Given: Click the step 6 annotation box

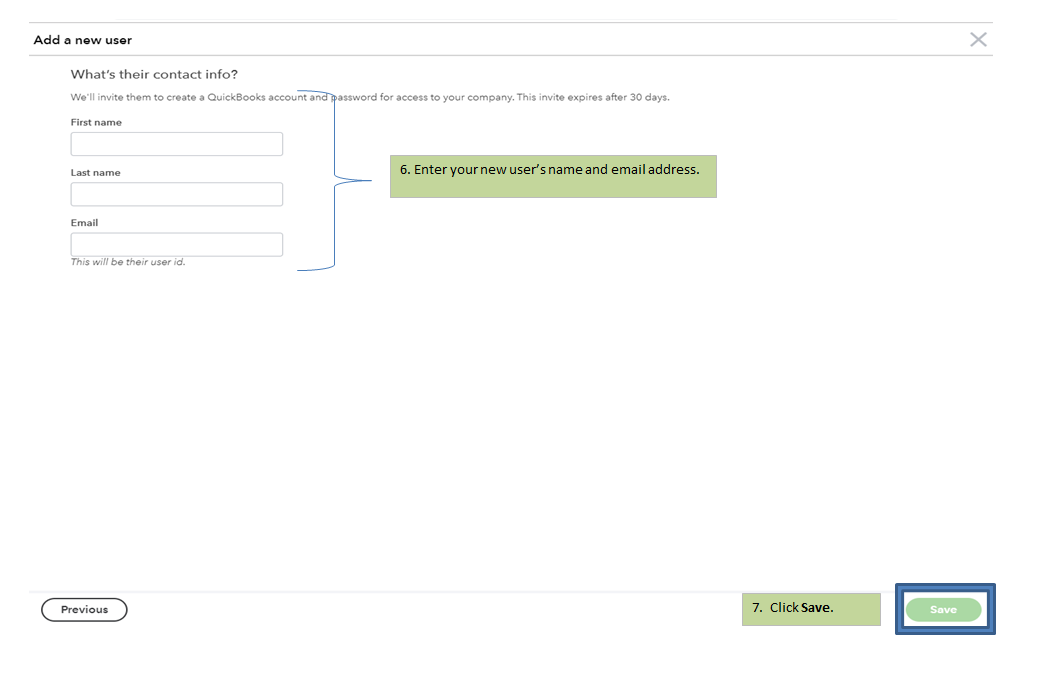Looking at the screenshot, I should click(x=553, y=175).
